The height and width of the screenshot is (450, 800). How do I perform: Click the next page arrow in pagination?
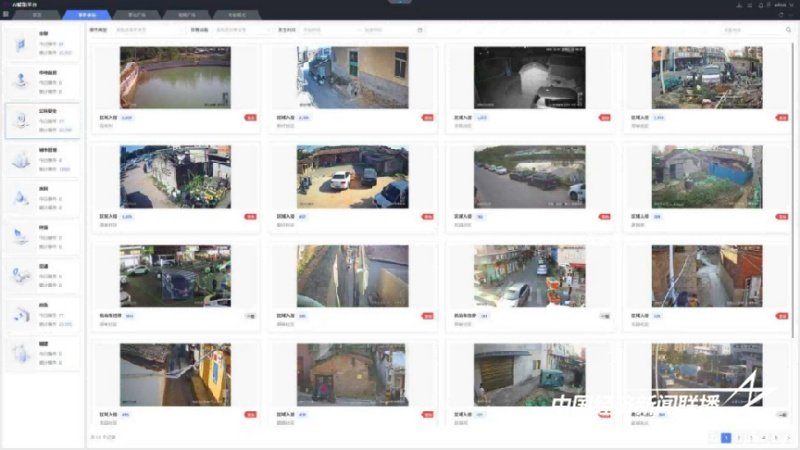788,438
